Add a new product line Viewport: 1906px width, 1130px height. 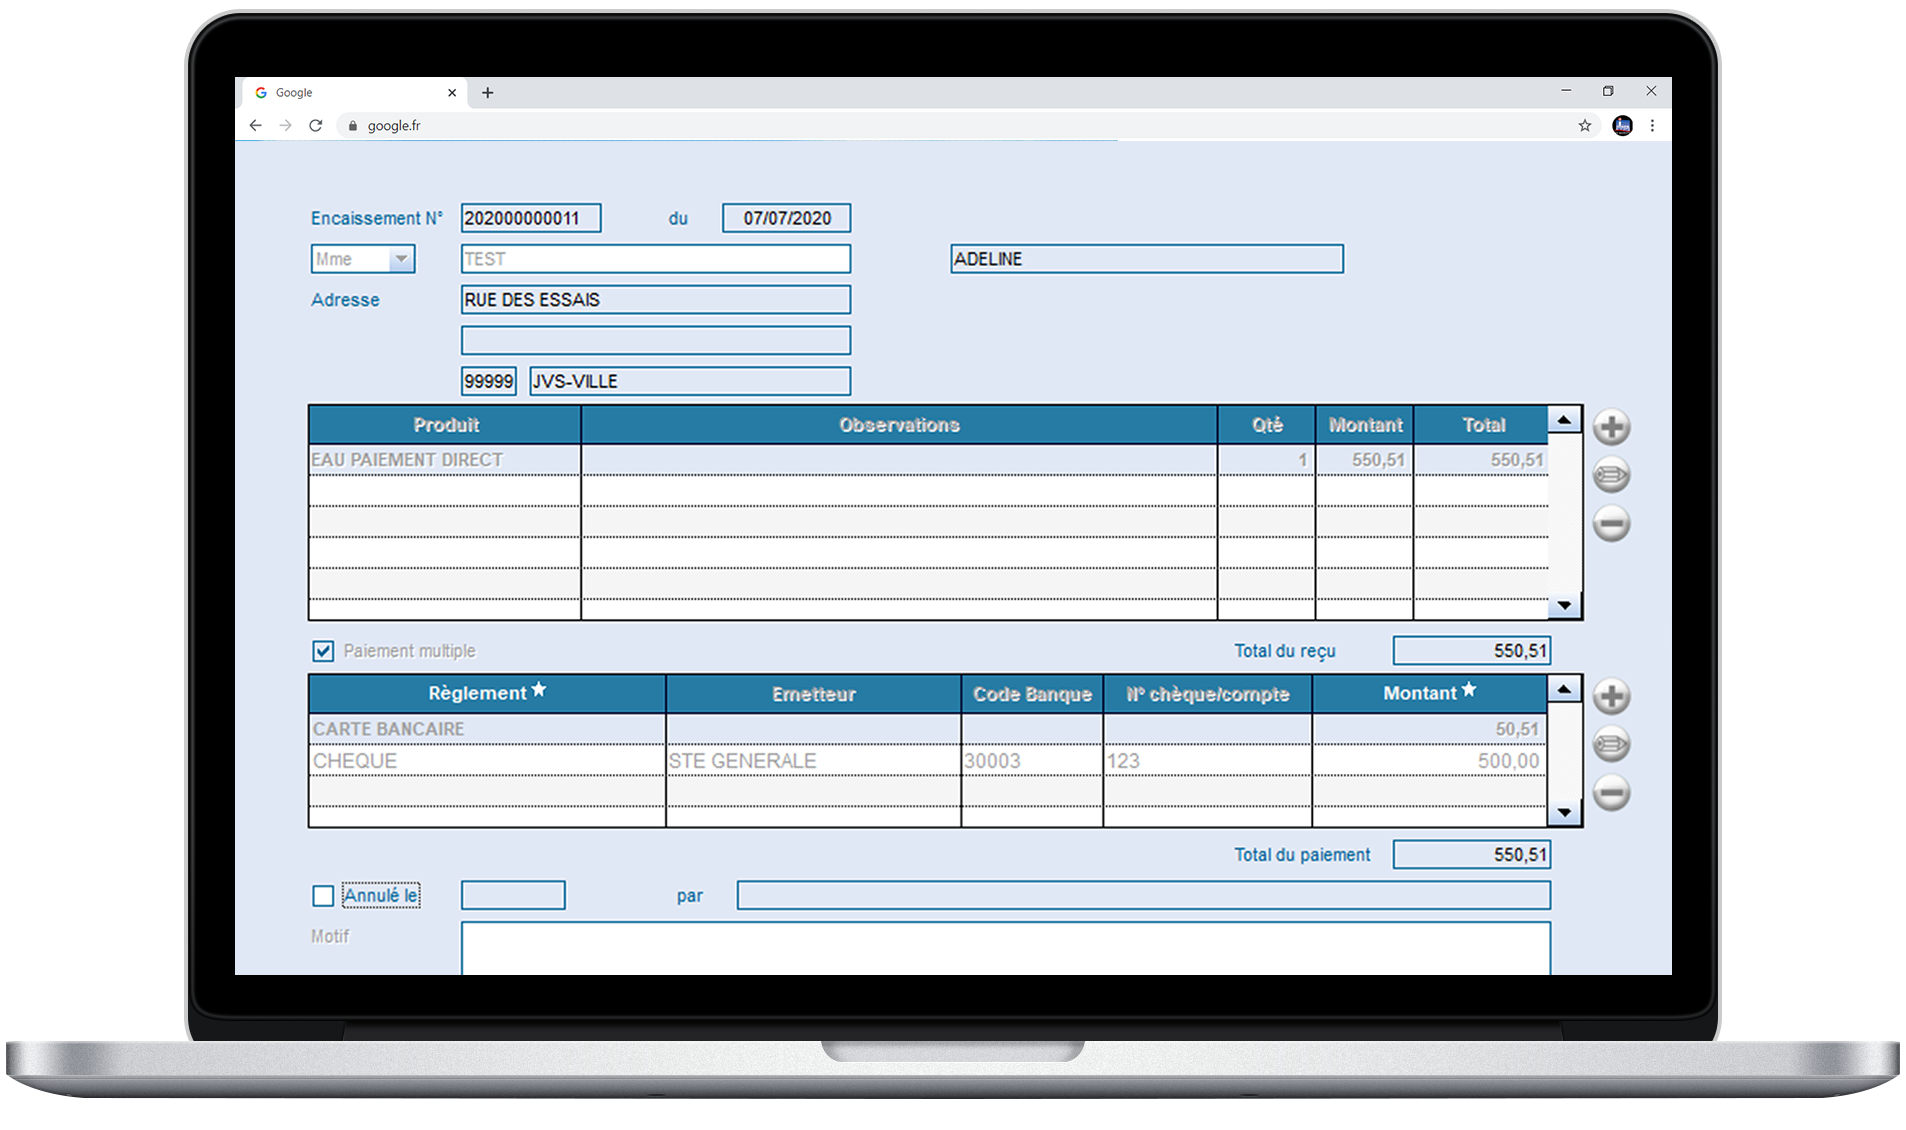[x=1611, y=426]
